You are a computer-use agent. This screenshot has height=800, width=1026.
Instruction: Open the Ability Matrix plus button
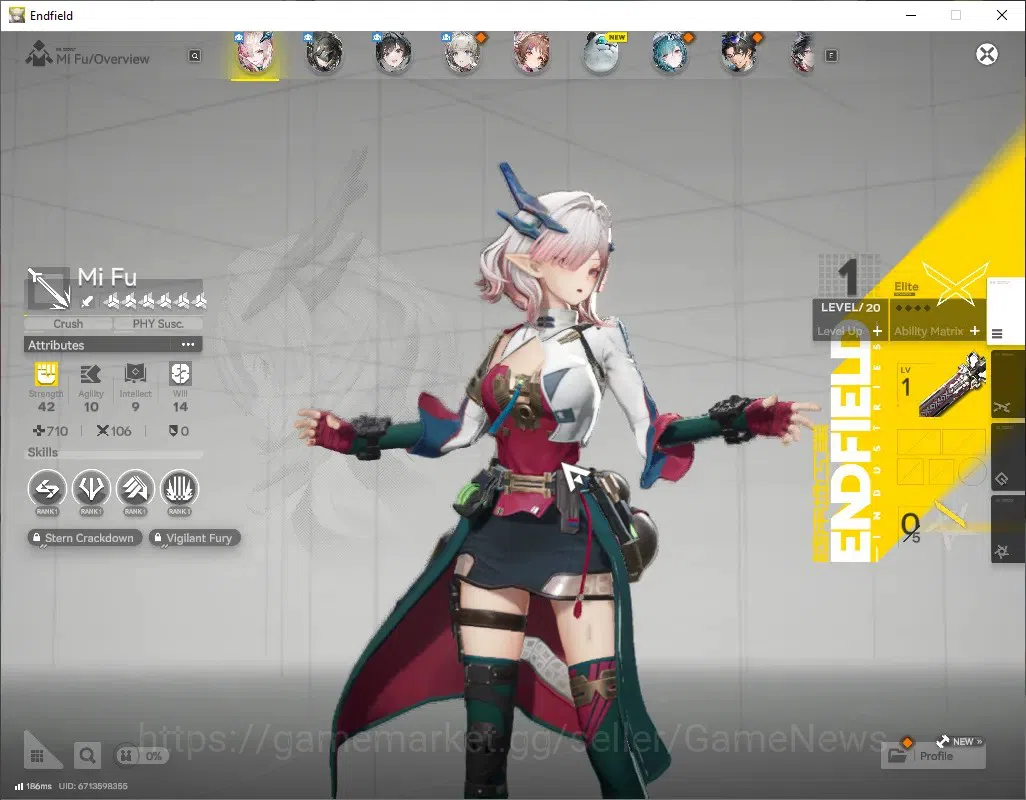coord(974,331)
